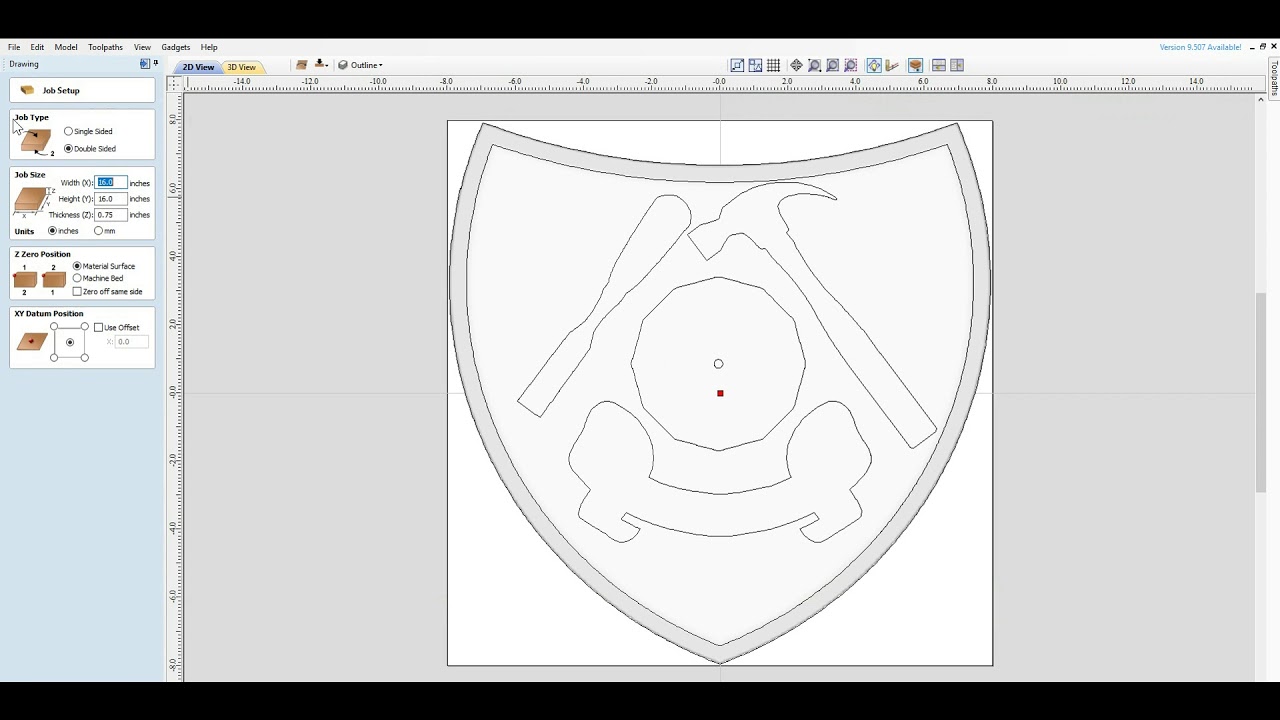Click the guidelines snap icon in view toolbar
Viewport: 1280px width, 720px height.
pyautogui.click(x=737, y=65)
